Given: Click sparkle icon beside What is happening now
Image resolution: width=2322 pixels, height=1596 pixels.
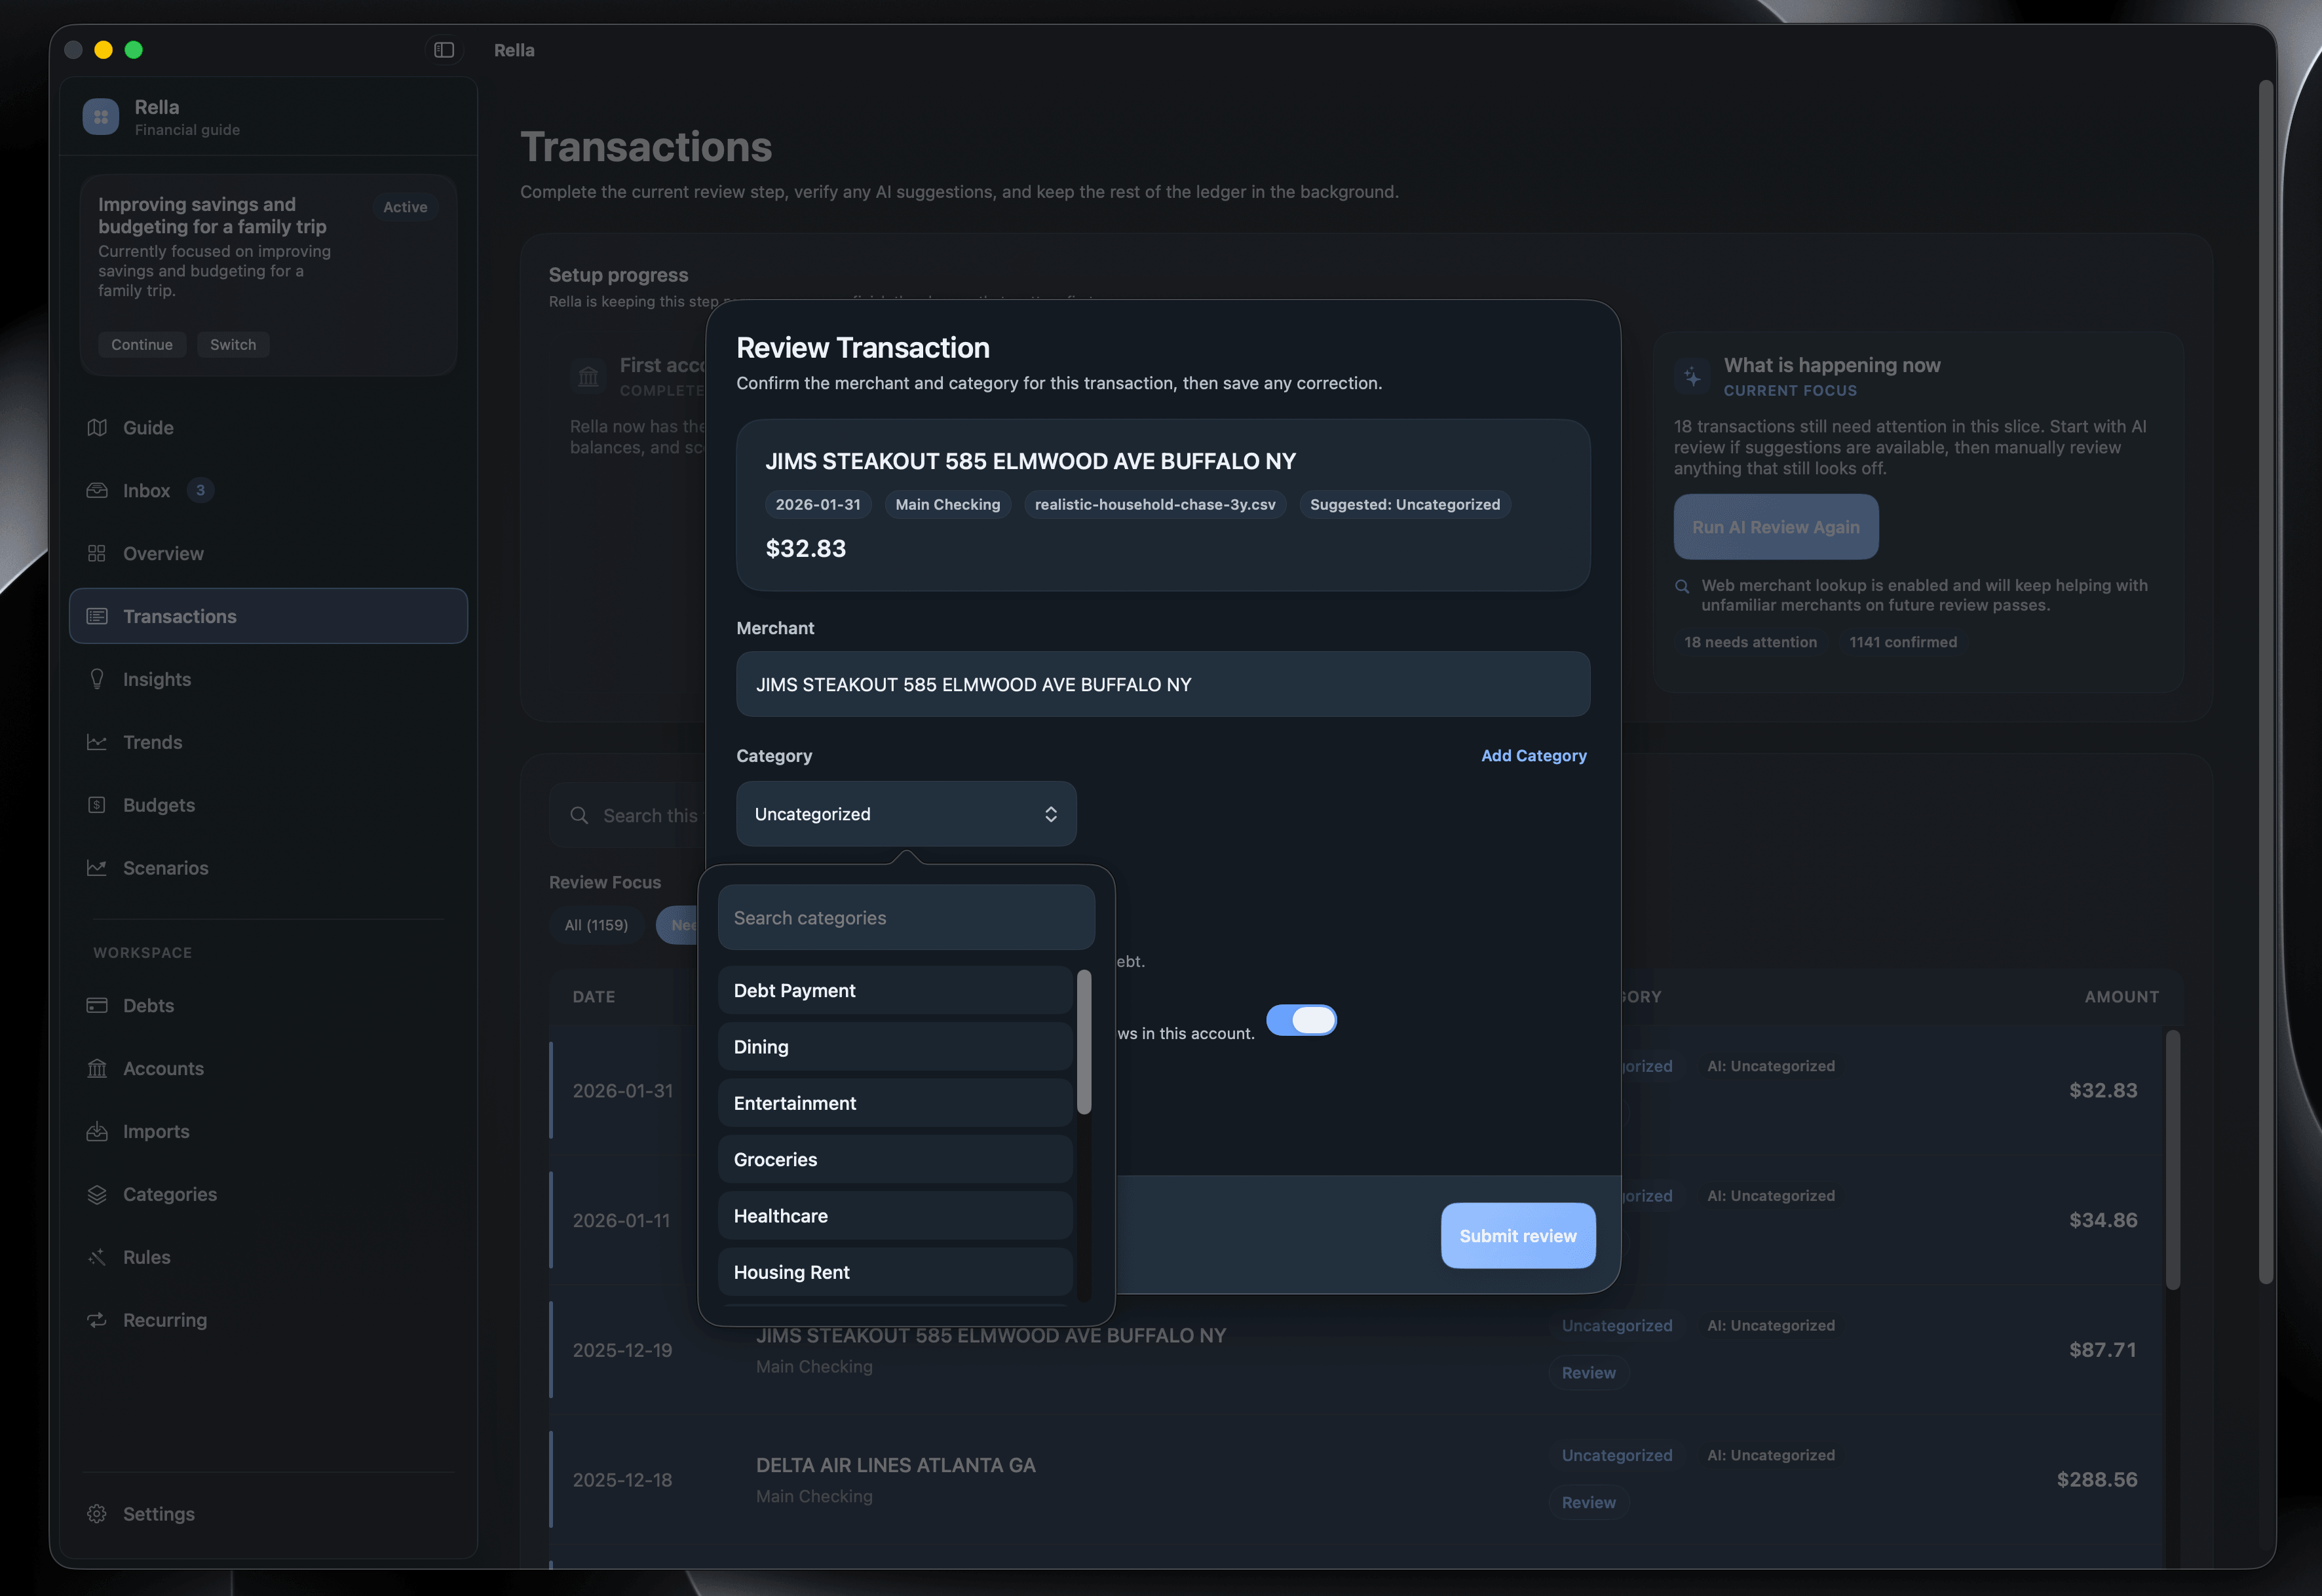Looking at the screenshot, I should click(x=1692, y=377).
